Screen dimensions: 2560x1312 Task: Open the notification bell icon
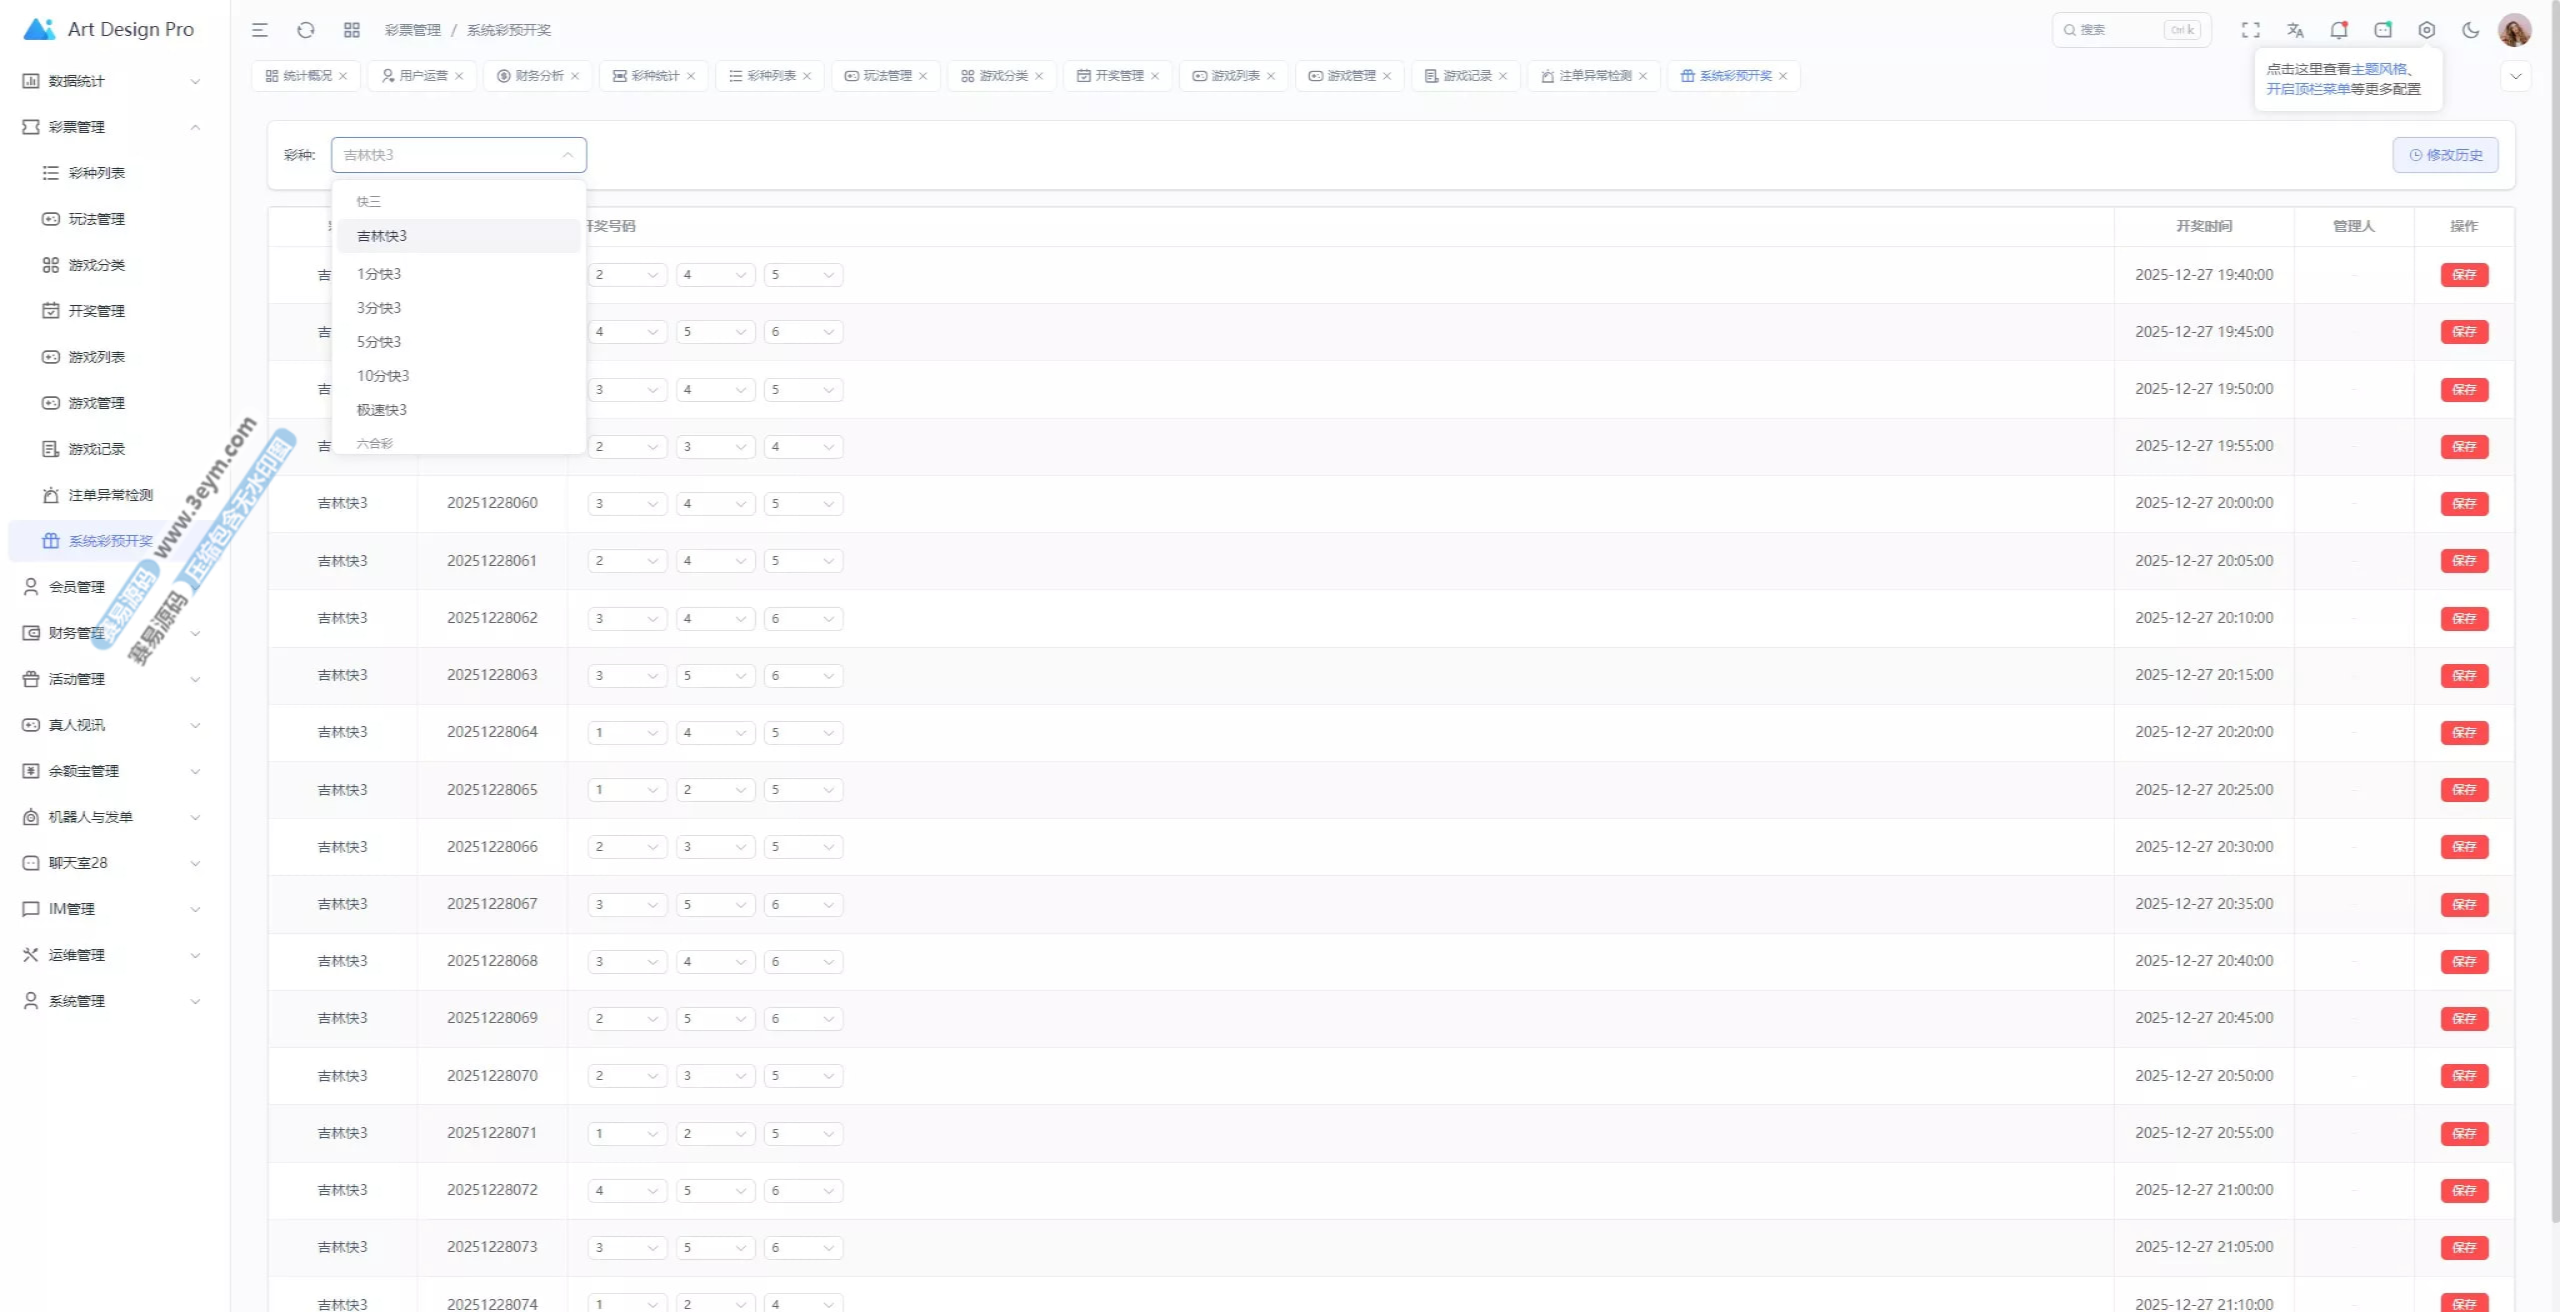[2338, 30]
